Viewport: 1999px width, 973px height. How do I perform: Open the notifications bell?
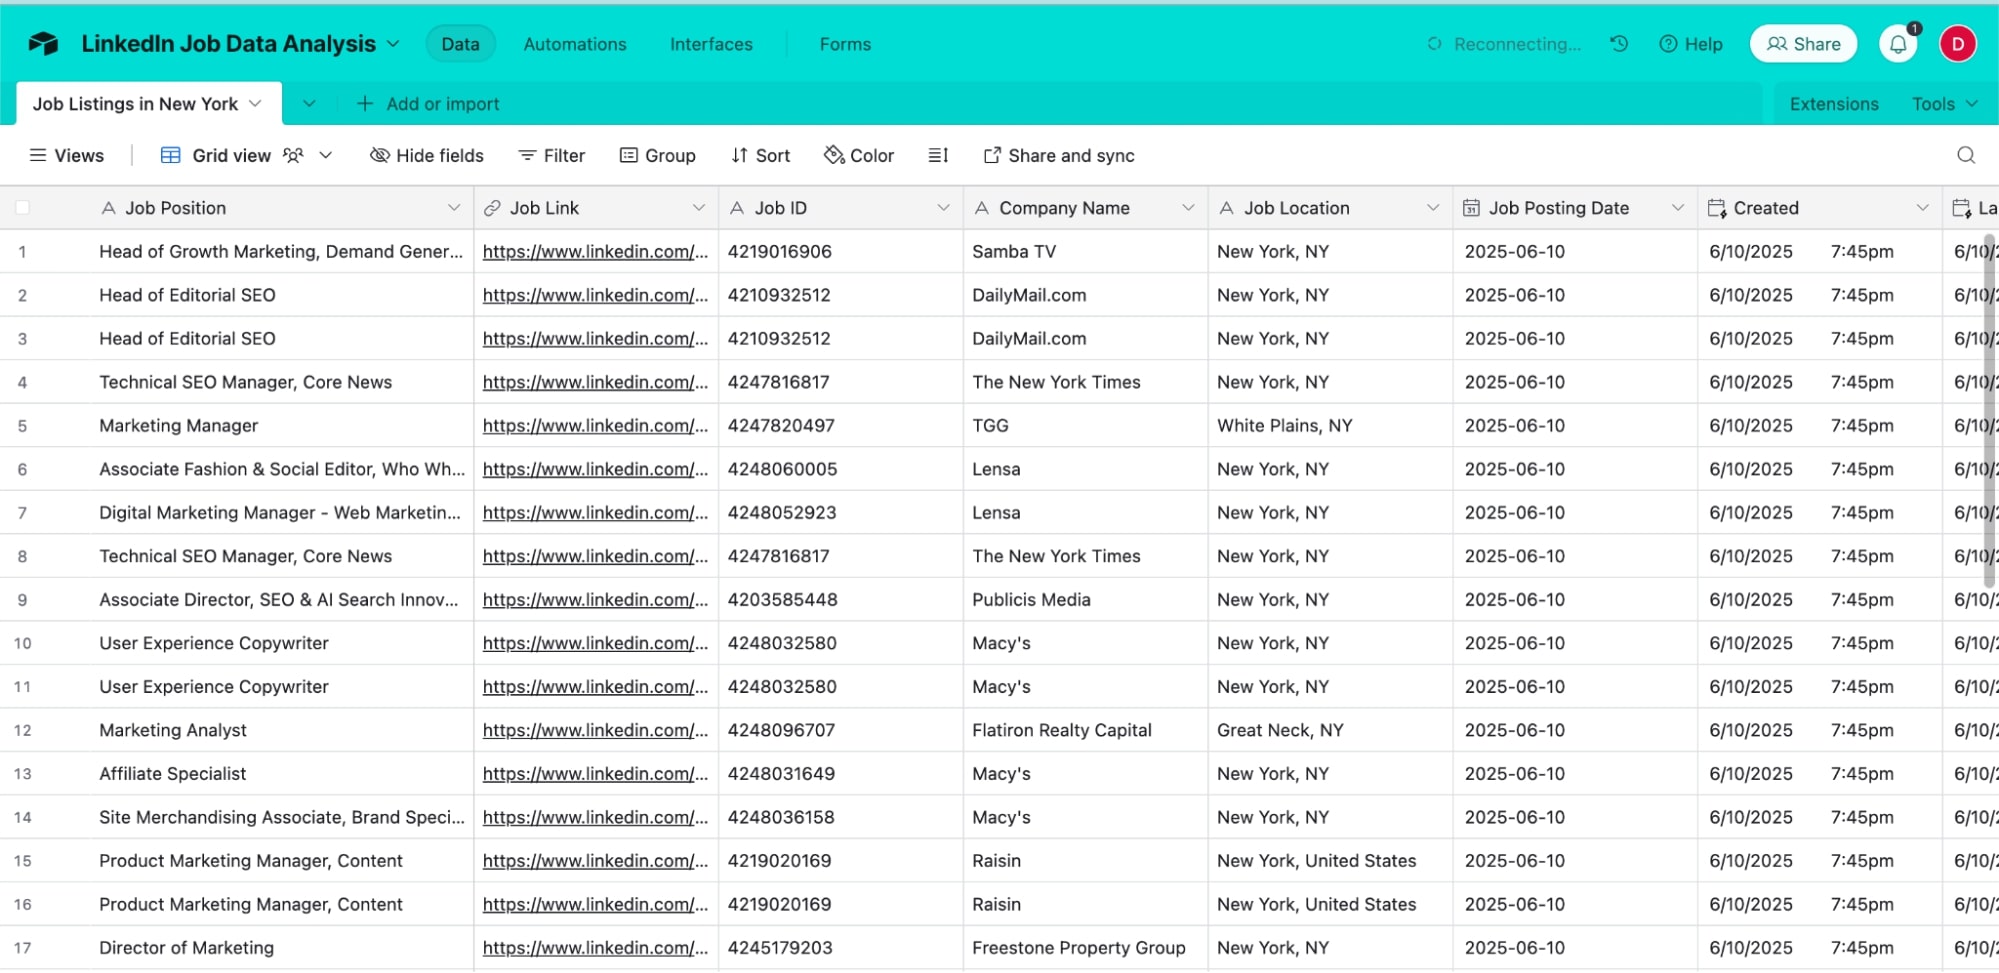(1898, 44)
